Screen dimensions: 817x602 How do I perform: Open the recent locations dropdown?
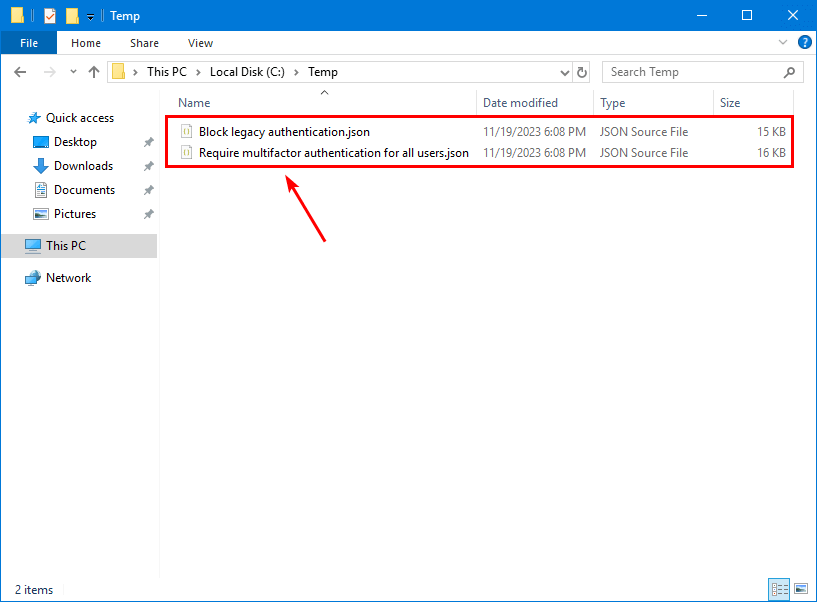(73, 72)
